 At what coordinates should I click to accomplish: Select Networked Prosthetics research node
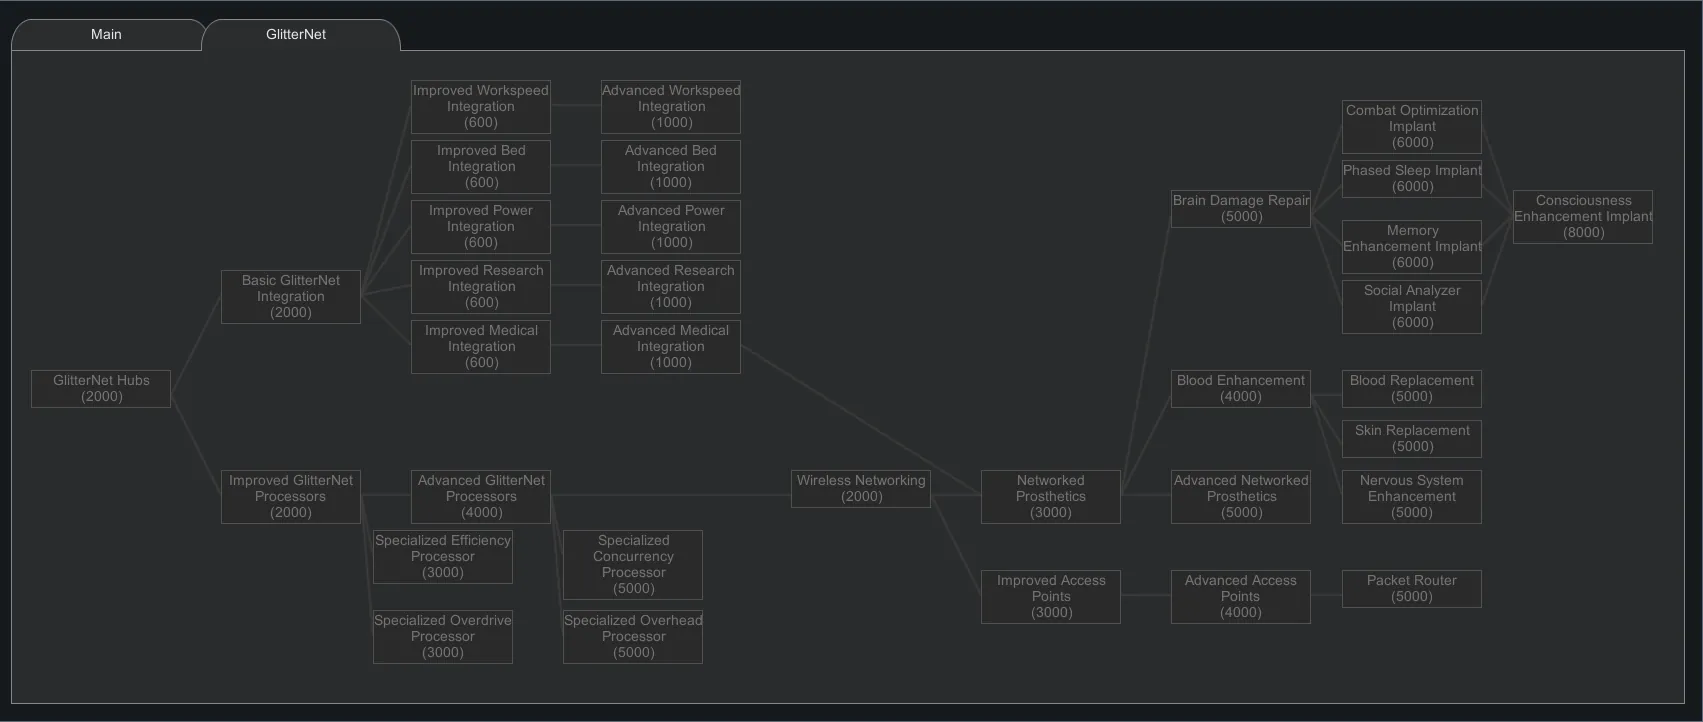[1051, 497]
